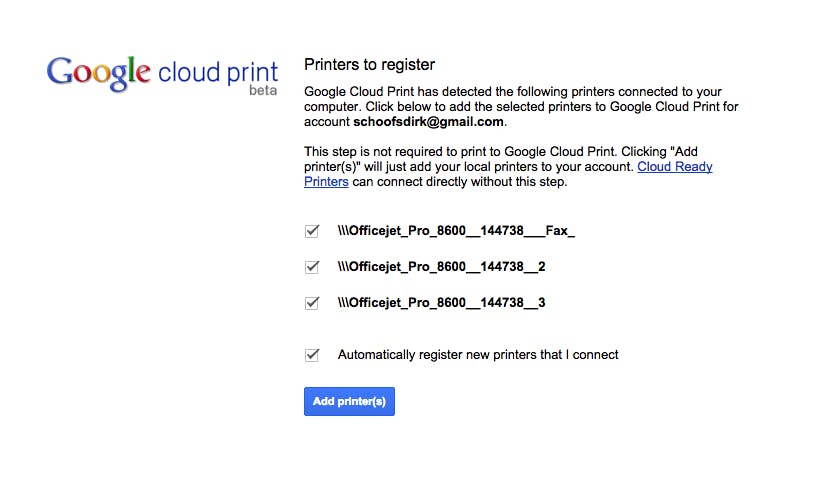Click the 'Automatically register new printers' label
This screenshot has height=490, width=819.
(478, 354)
